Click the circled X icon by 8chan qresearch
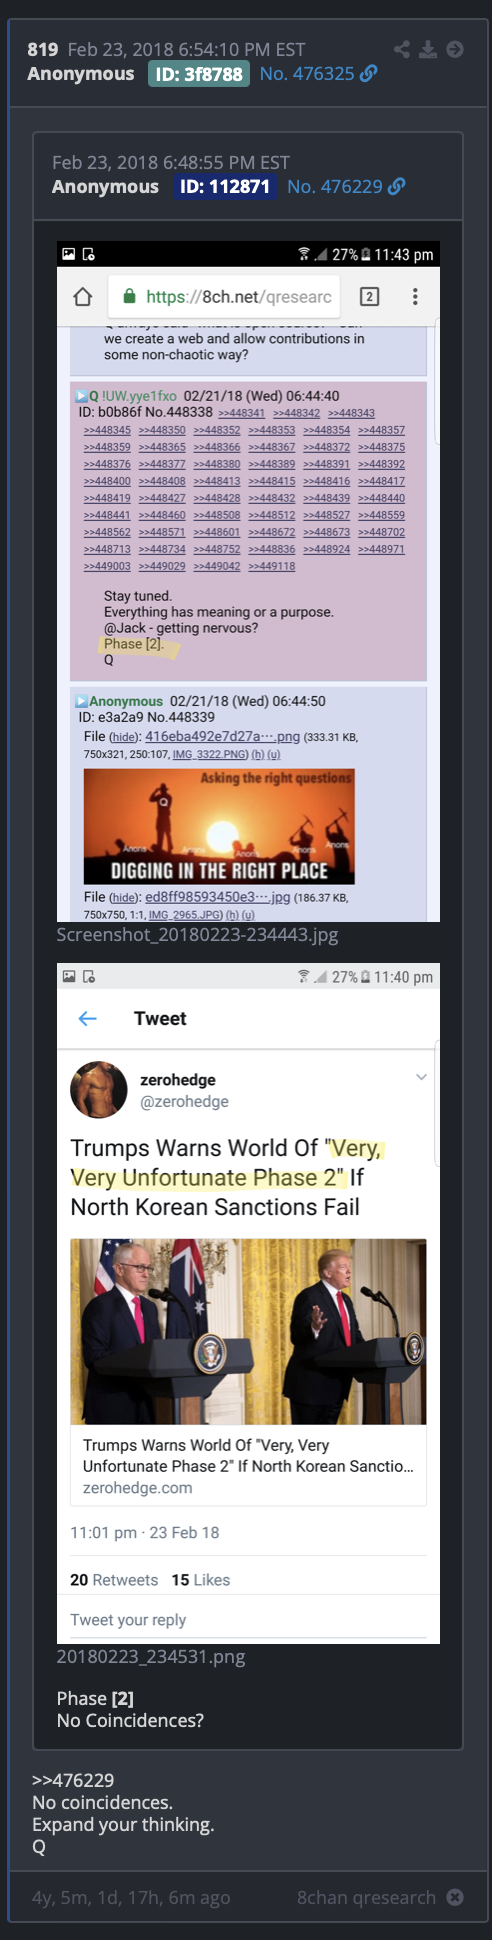The width and height of the screenshot is (492, 1940). coord(455,1897)
